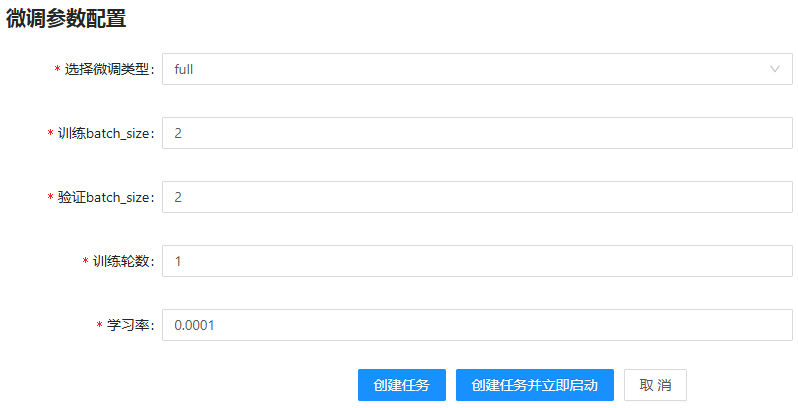Click the 微调参数配置 heading
The height and width of the screenshot is (408, 798).
66,17
